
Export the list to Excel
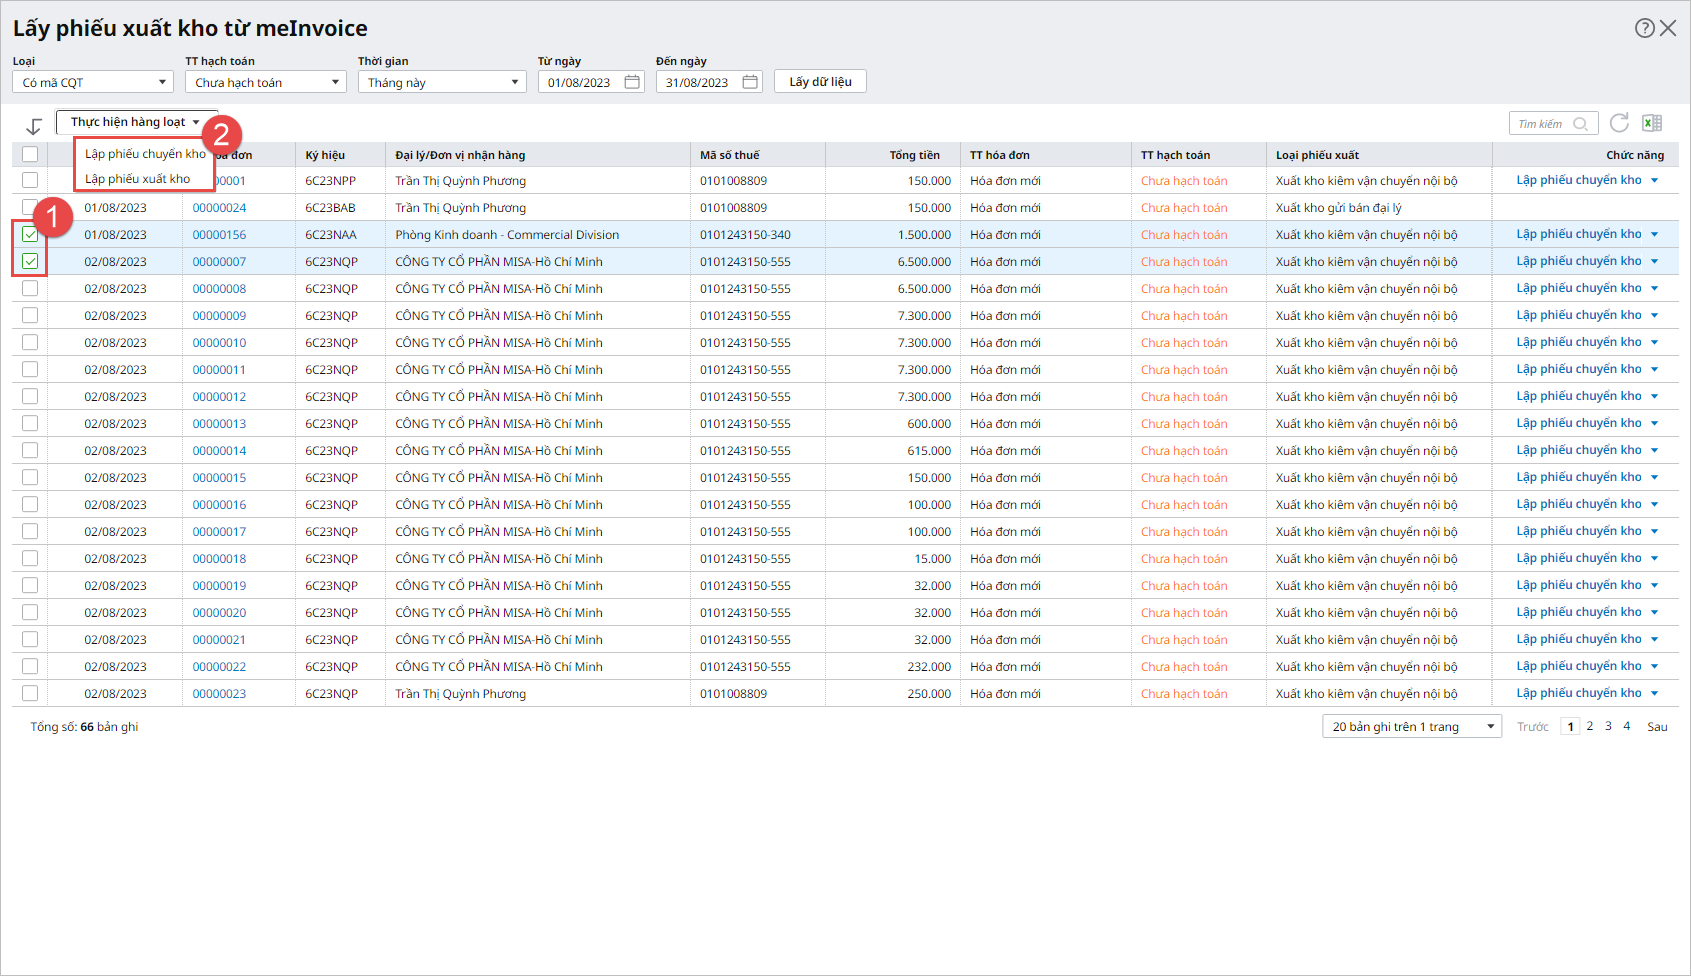1652,123
